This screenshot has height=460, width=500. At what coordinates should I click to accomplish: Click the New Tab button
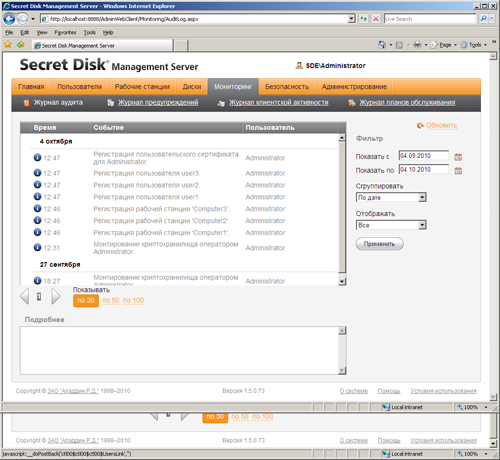pos(181,46)
